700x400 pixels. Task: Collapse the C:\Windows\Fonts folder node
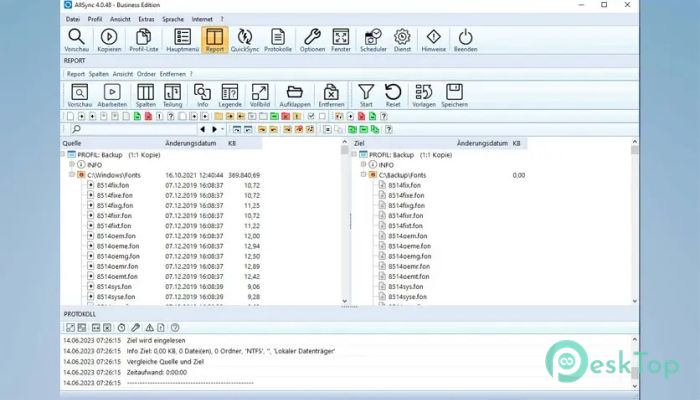coord(71,175)
